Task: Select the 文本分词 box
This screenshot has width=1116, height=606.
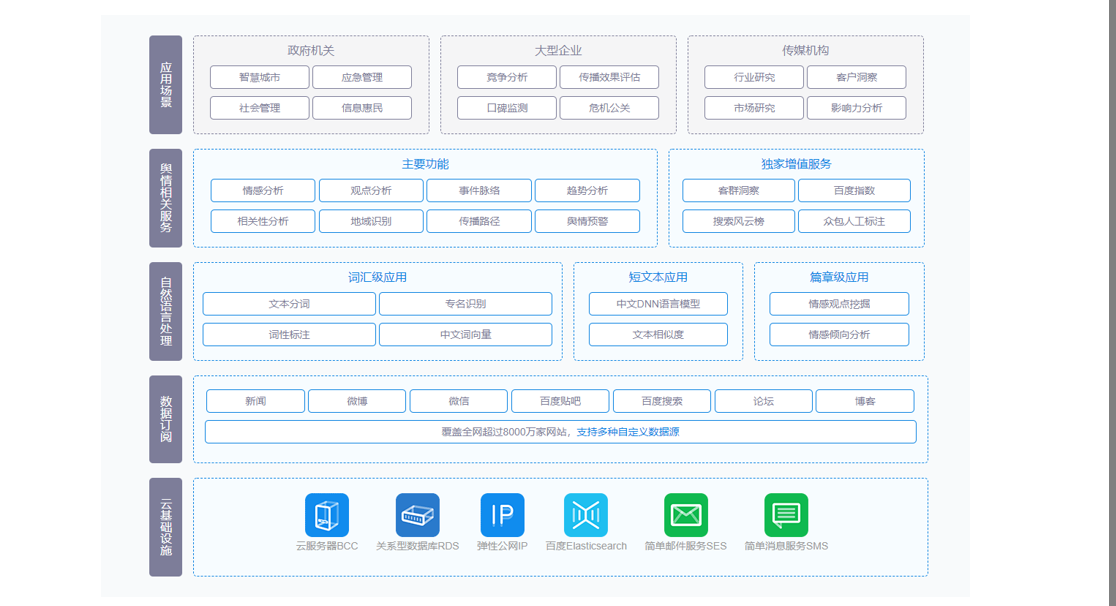Action: [289, 303]
